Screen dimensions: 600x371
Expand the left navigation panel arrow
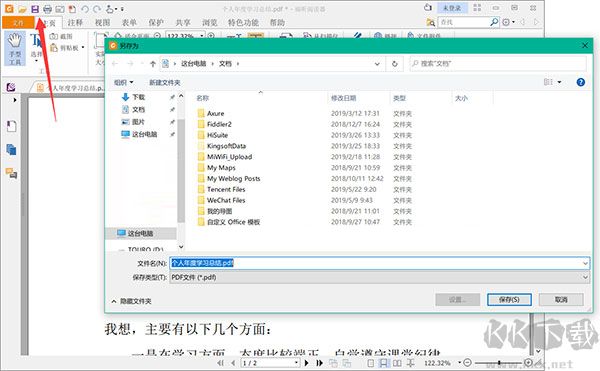(x=15, y=100)
